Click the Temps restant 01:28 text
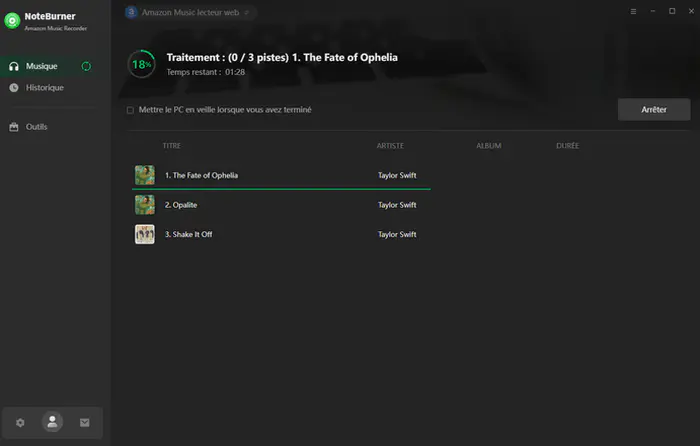Screen dimensions: 700x446 click(206, 72)
